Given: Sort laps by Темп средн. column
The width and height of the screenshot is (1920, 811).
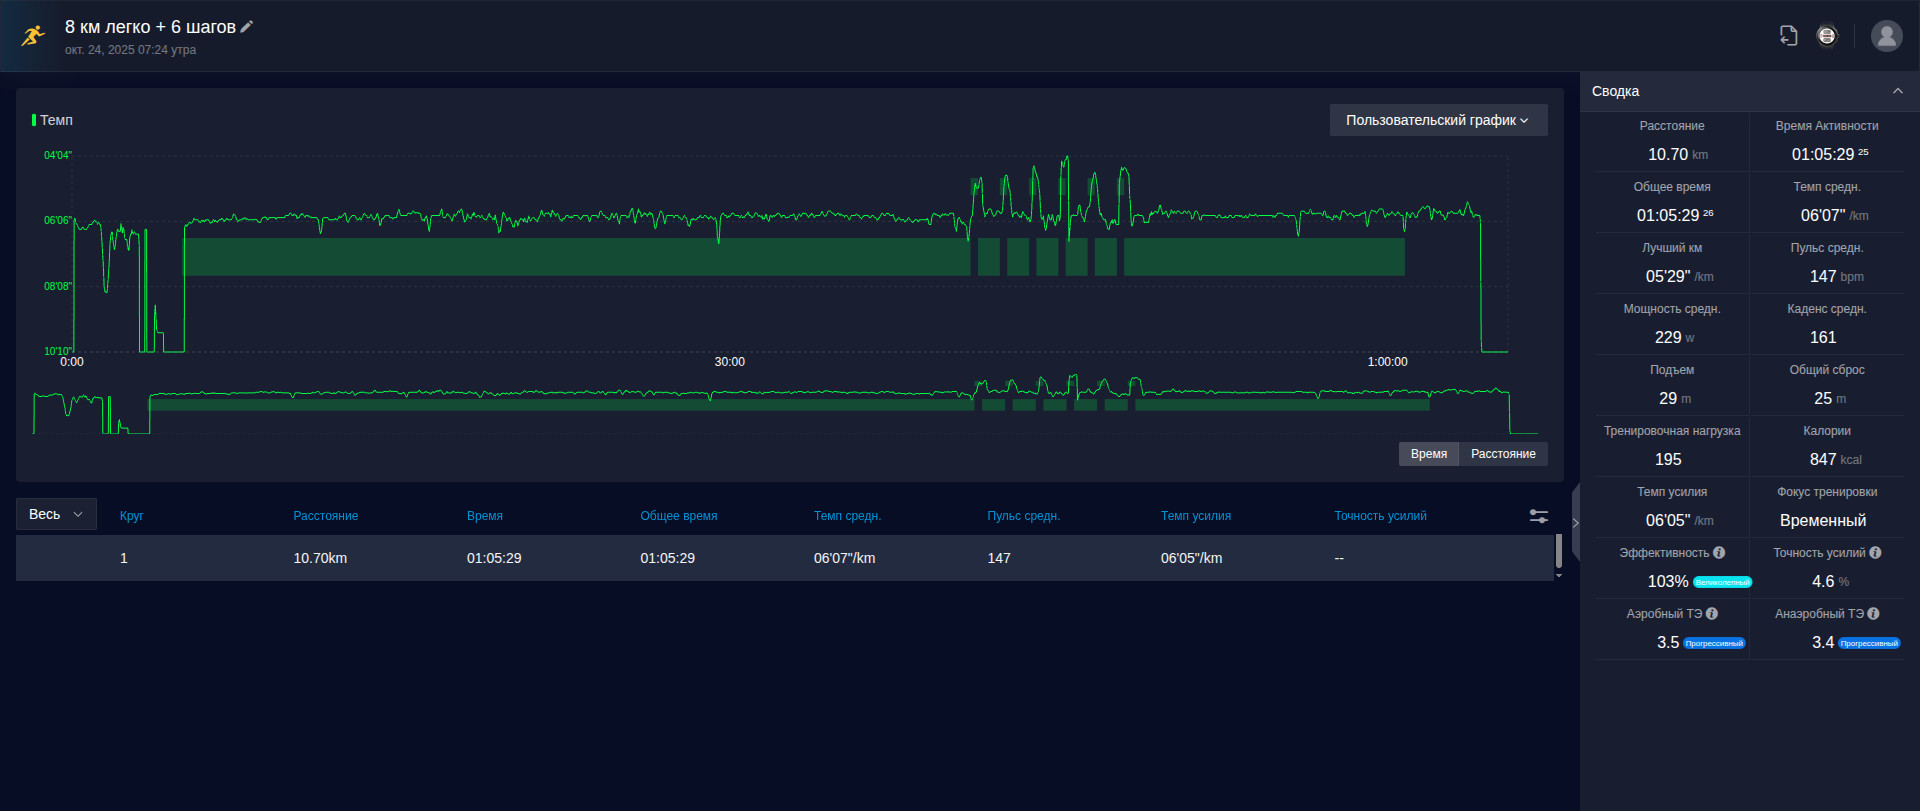Looking at the screenshot, I should click(x=847, y=516).
